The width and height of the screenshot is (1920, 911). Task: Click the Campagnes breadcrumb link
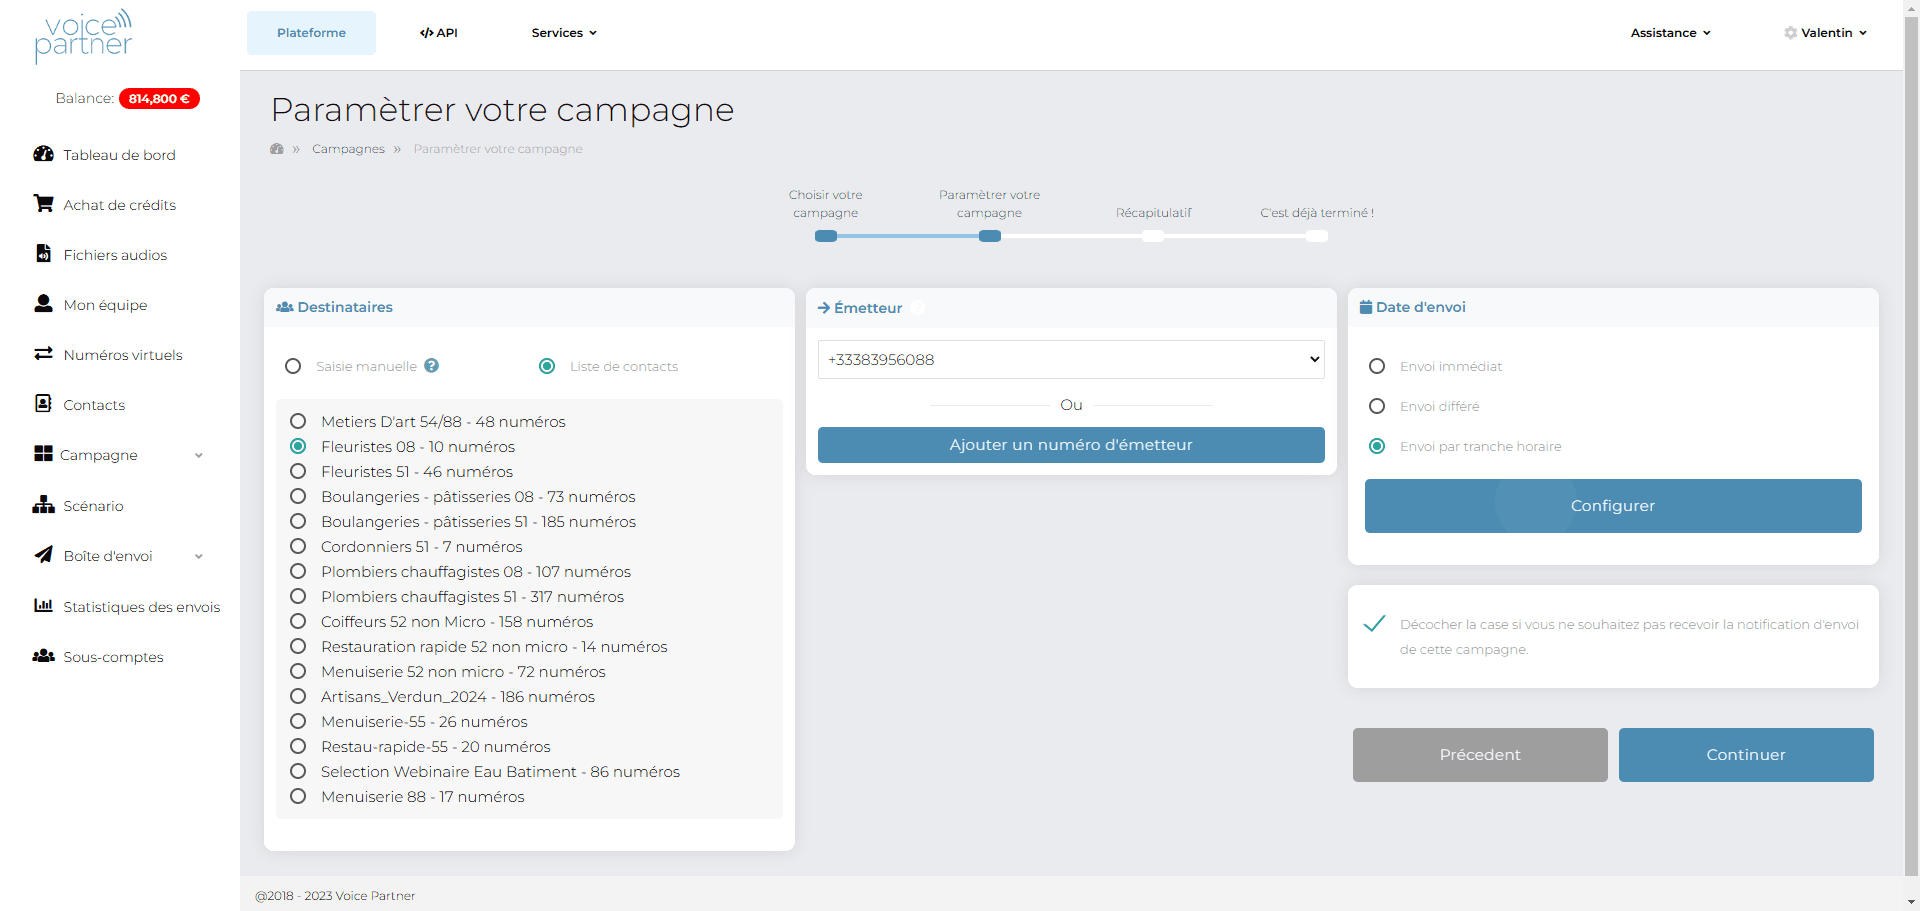coord(348,149)
